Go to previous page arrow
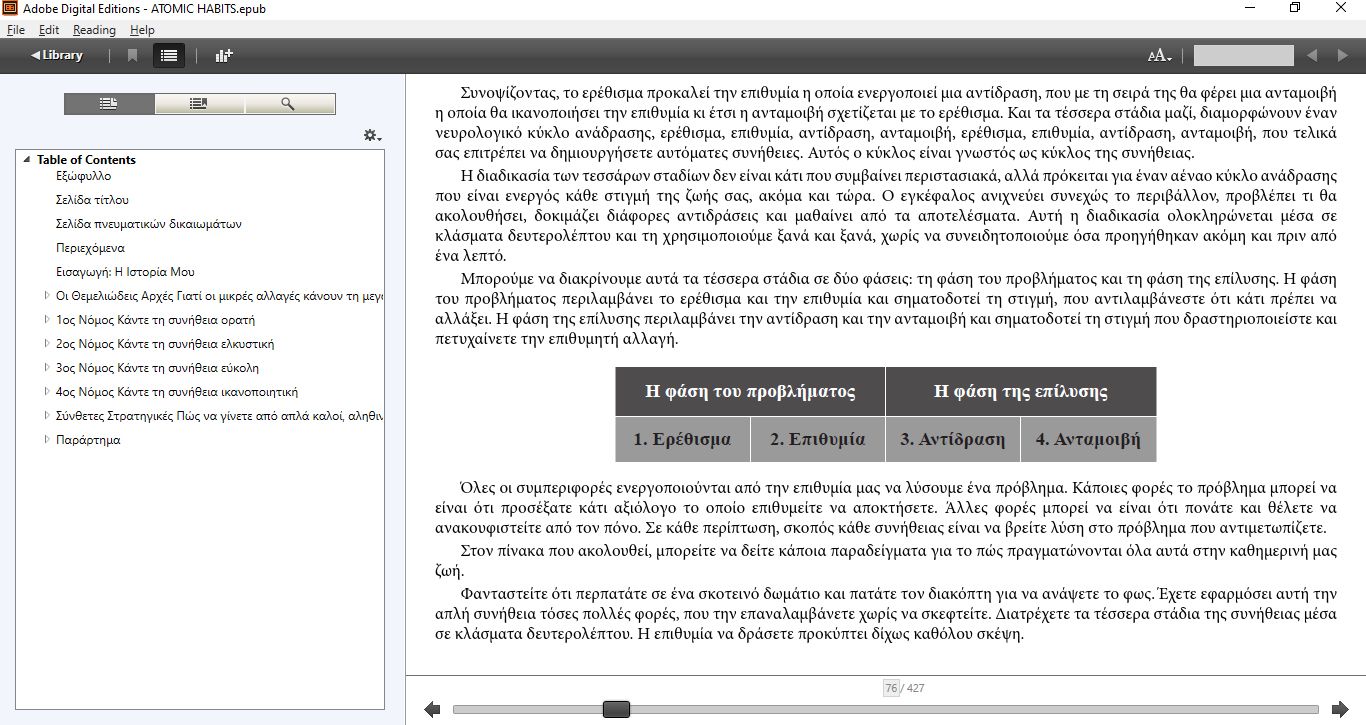The height and width of the screenshot is (725, 1366). point(432,709)
